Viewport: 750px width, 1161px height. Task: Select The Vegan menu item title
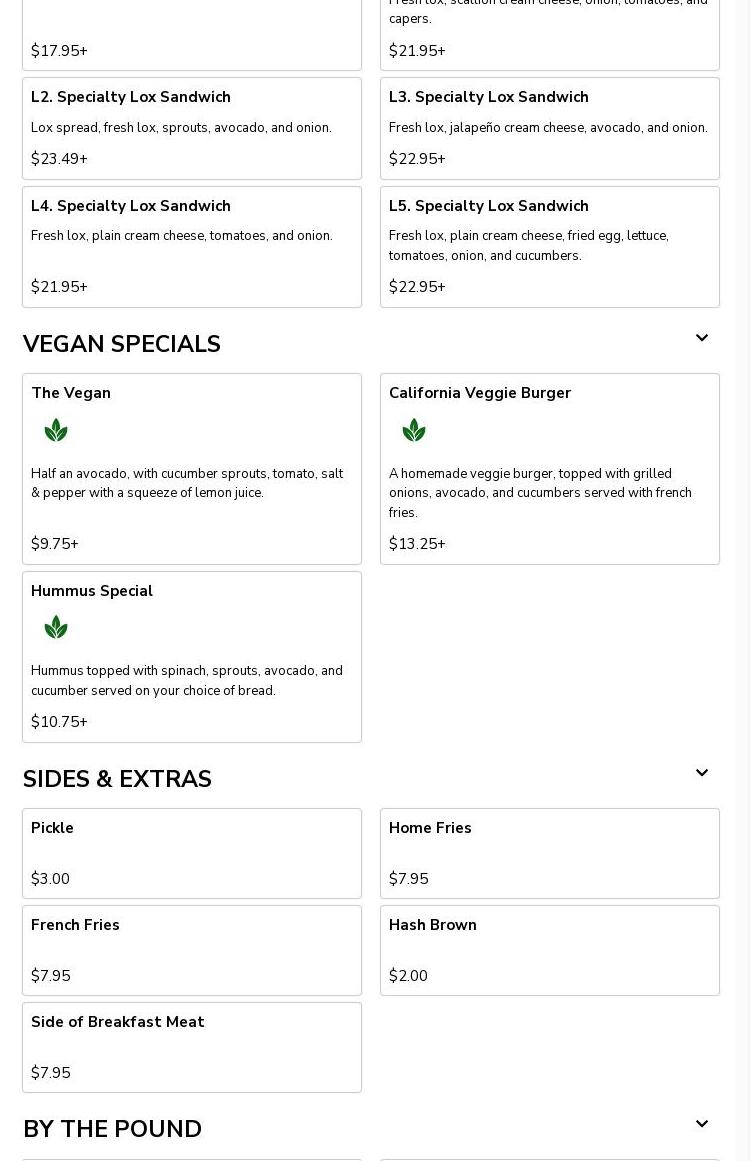pyautogui.click(x=71, y=393)
